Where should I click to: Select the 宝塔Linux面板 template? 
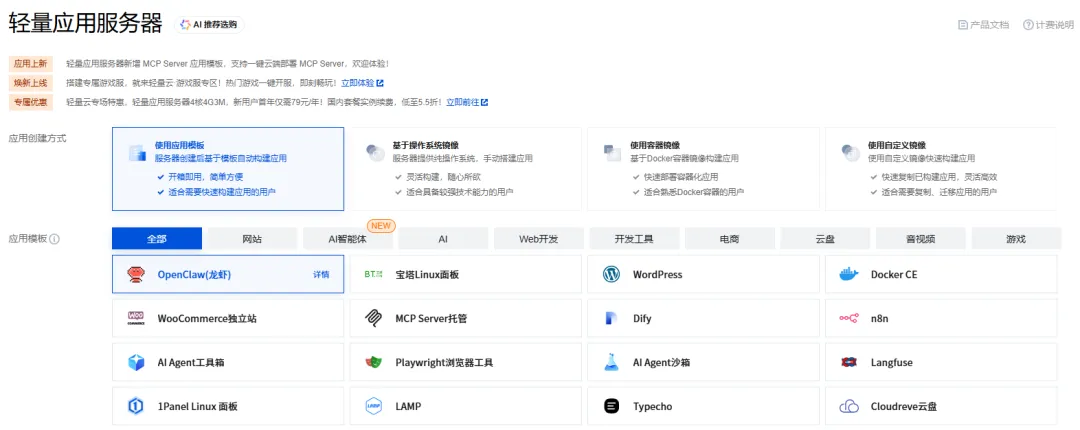click(466, 274)
